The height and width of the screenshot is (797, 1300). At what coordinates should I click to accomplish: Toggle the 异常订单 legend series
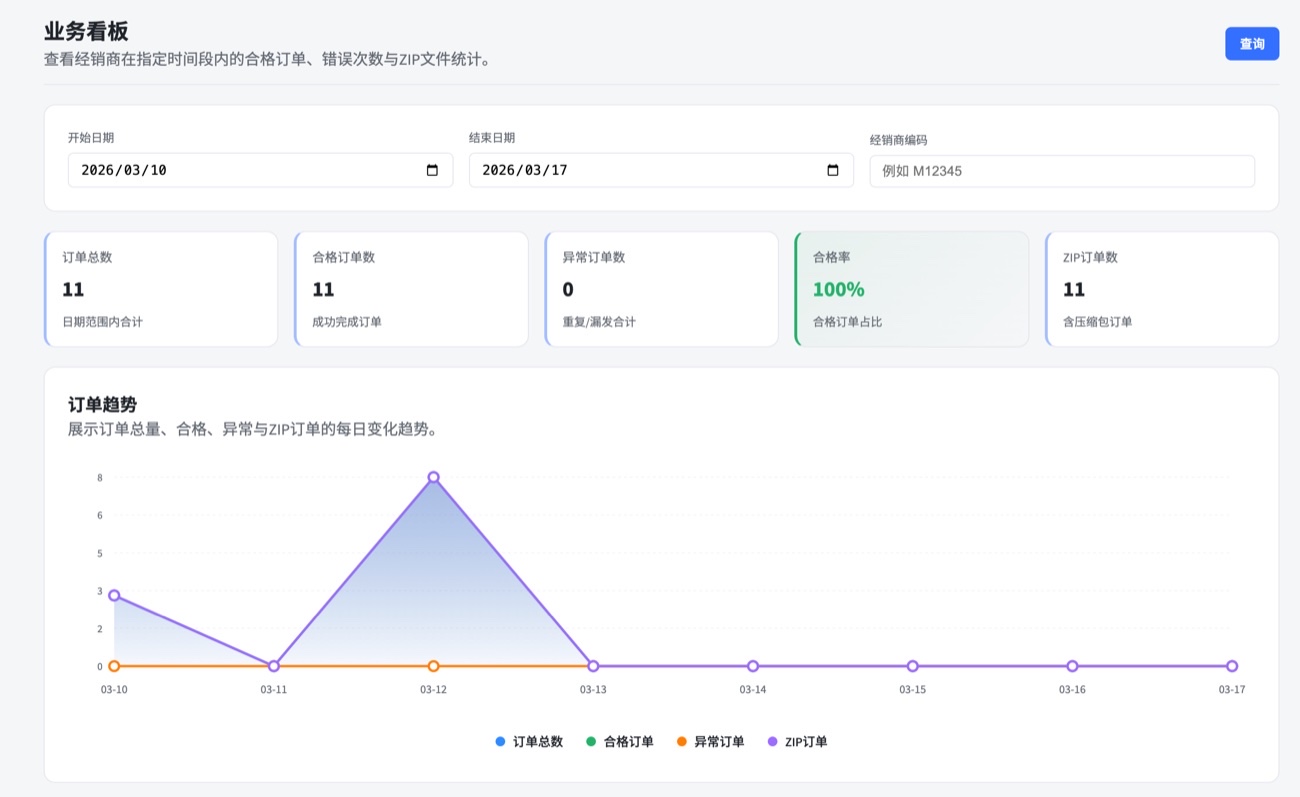point(711,742)
